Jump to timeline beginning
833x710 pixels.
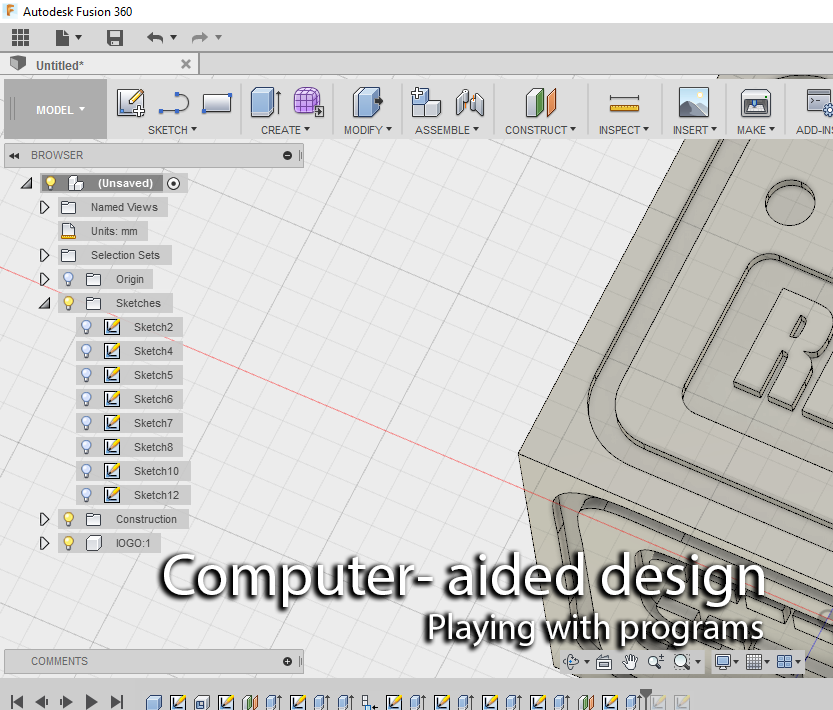16,701
